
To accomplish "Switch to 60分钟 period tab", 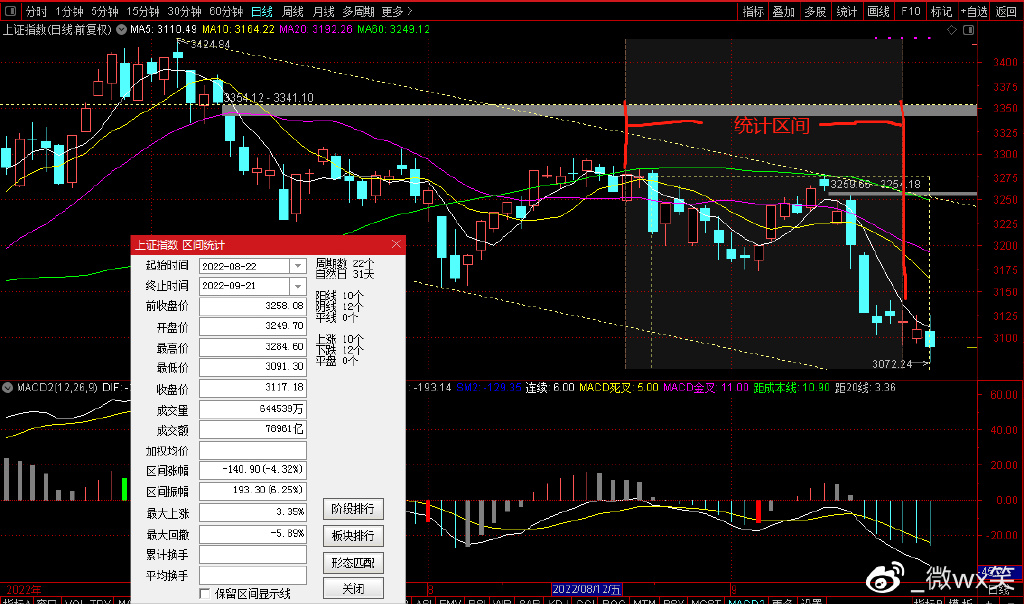I will tap(225, 12).
